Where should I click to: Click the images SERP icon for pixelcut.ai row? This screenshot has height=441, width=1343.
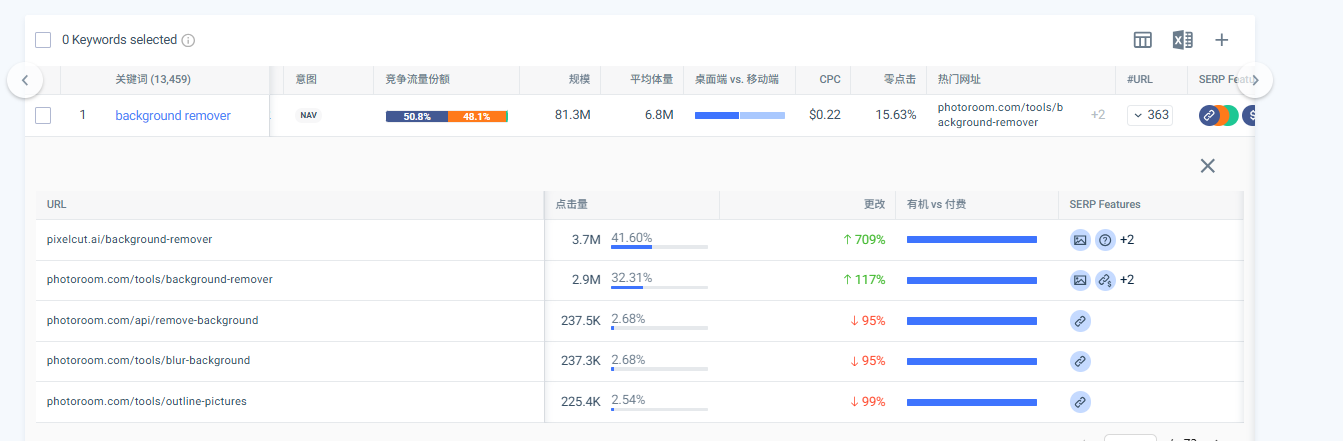[x=1080, y=240]
